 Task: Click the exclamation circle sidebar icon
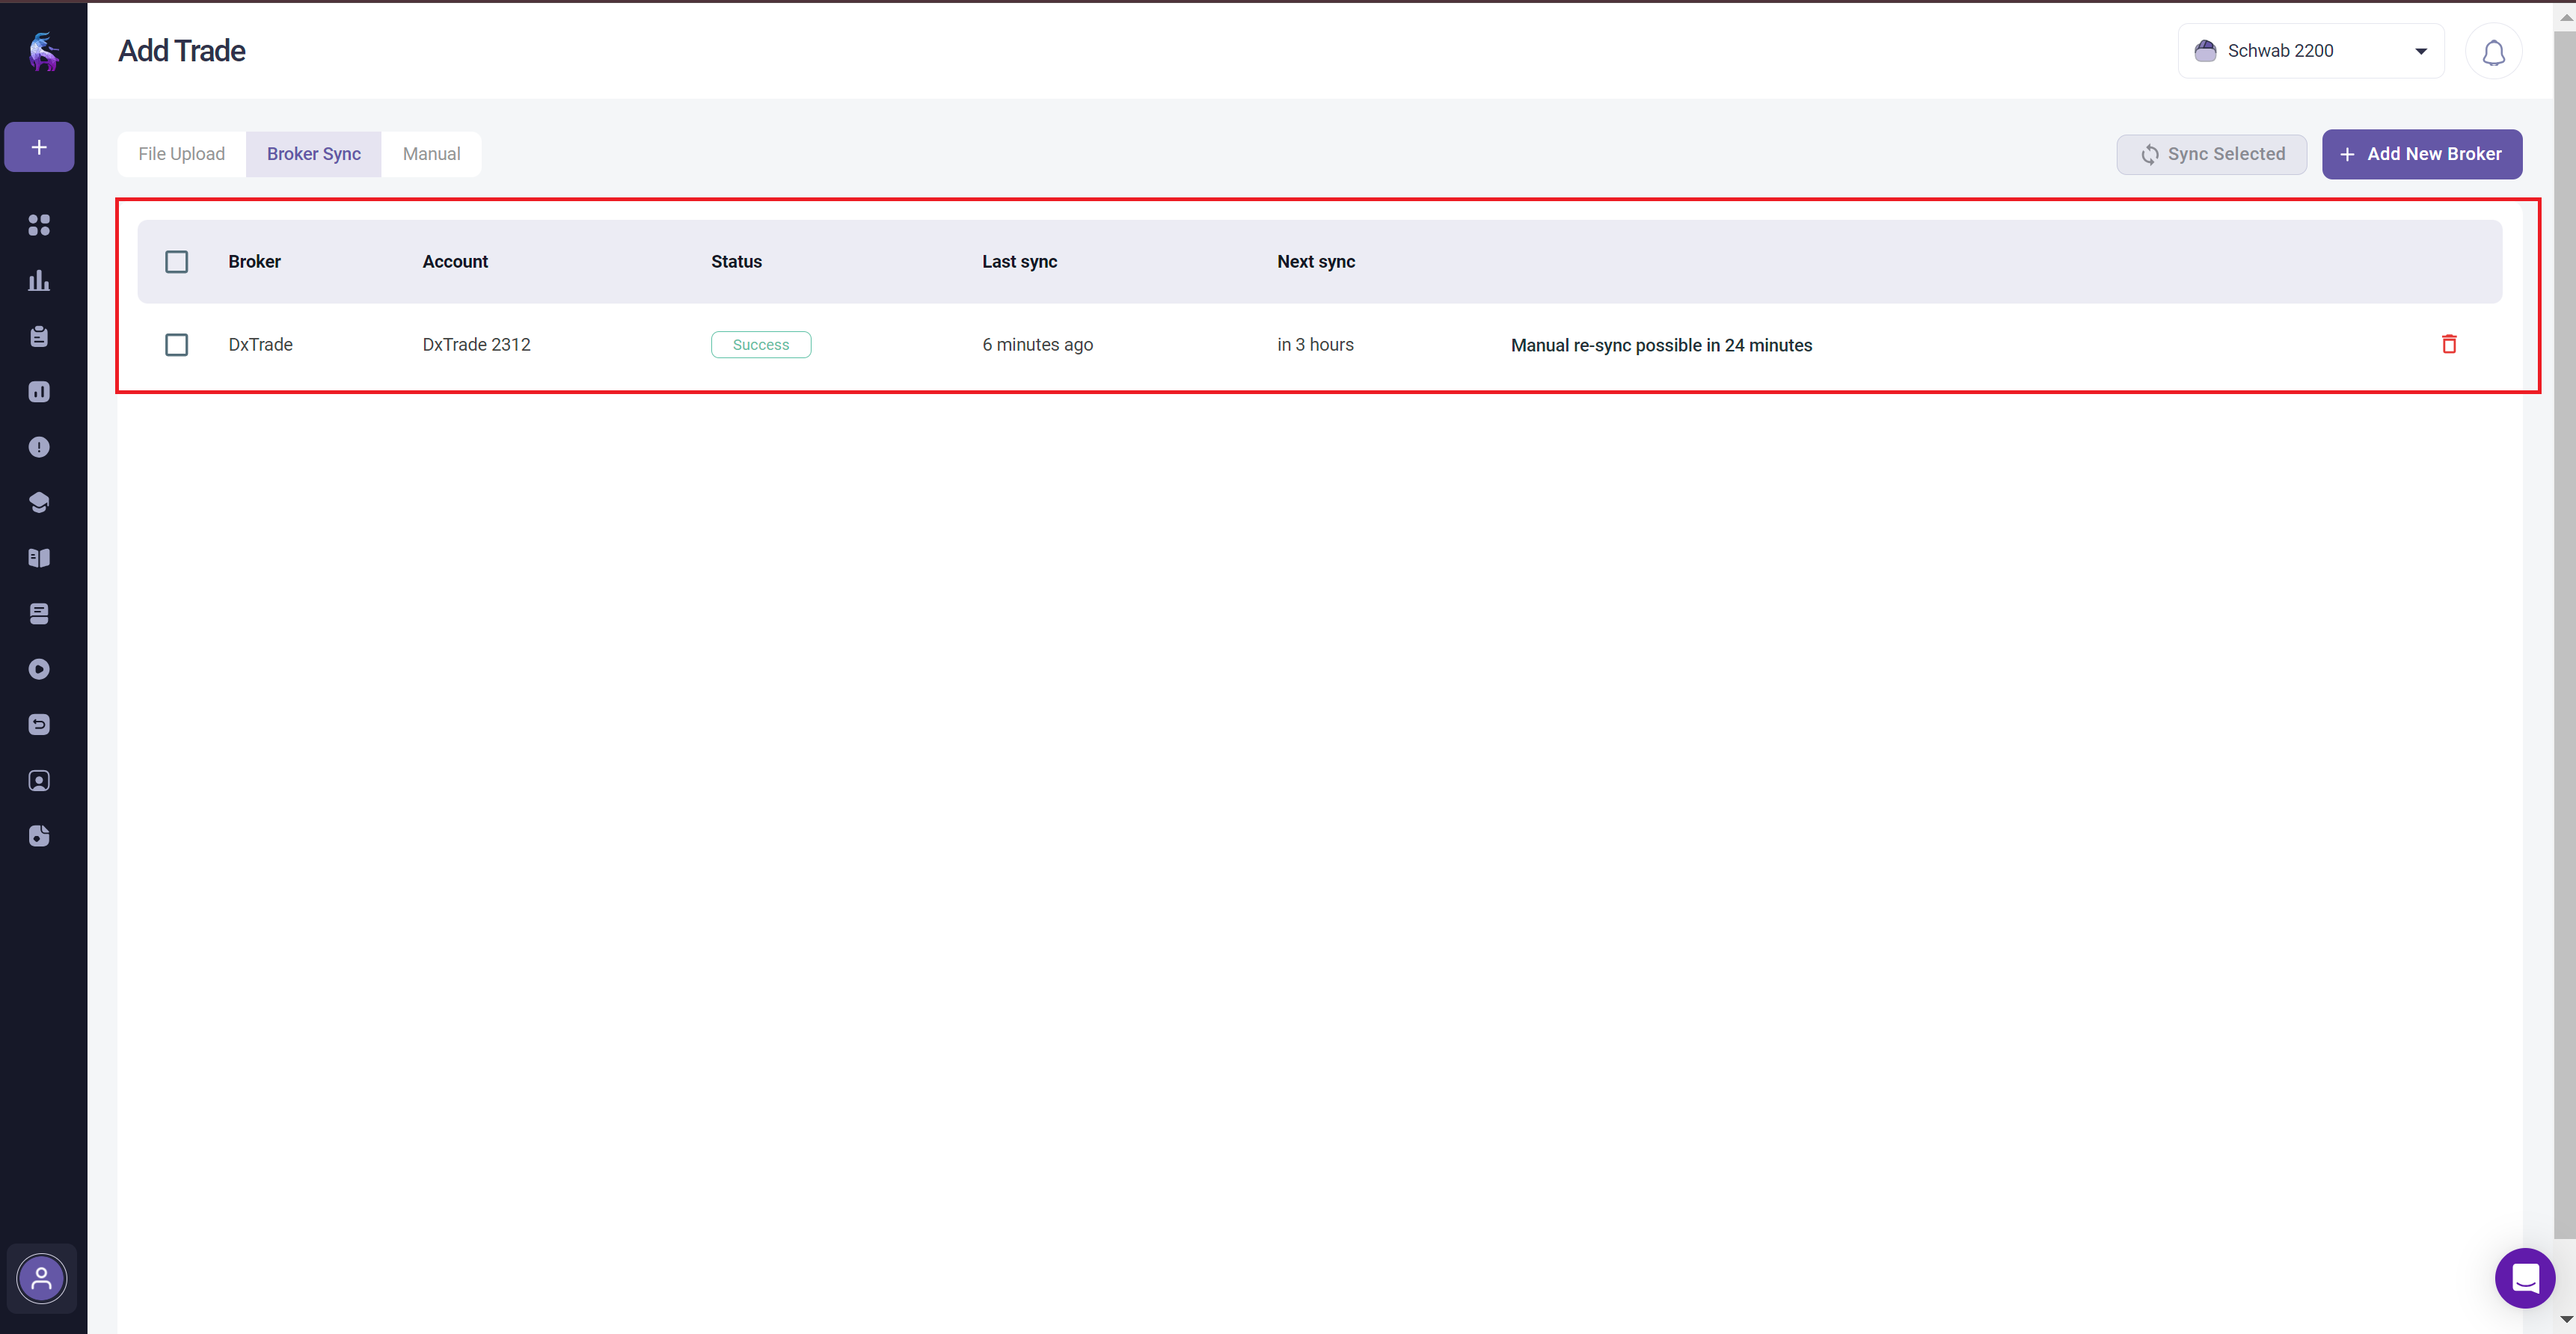tap(39, 447)
